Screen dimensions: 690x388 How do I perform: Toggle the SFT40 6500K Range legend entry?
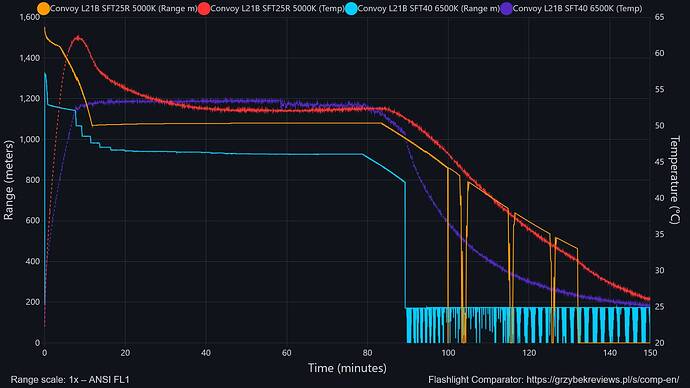422,8
